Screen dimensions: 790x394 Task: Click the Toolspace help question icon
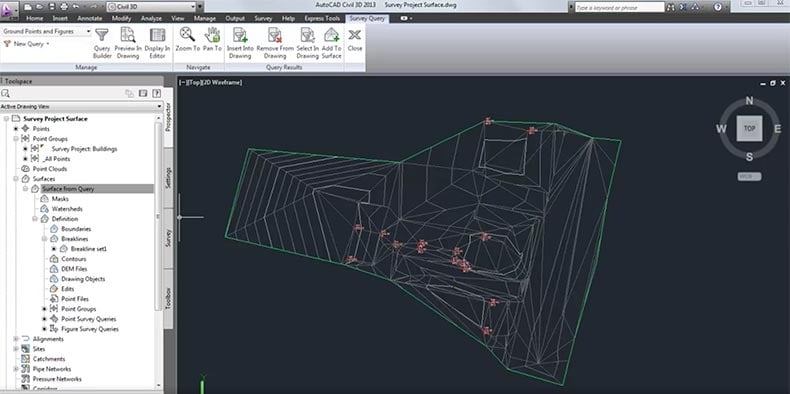pyautogui.click(x=157, y=93)
